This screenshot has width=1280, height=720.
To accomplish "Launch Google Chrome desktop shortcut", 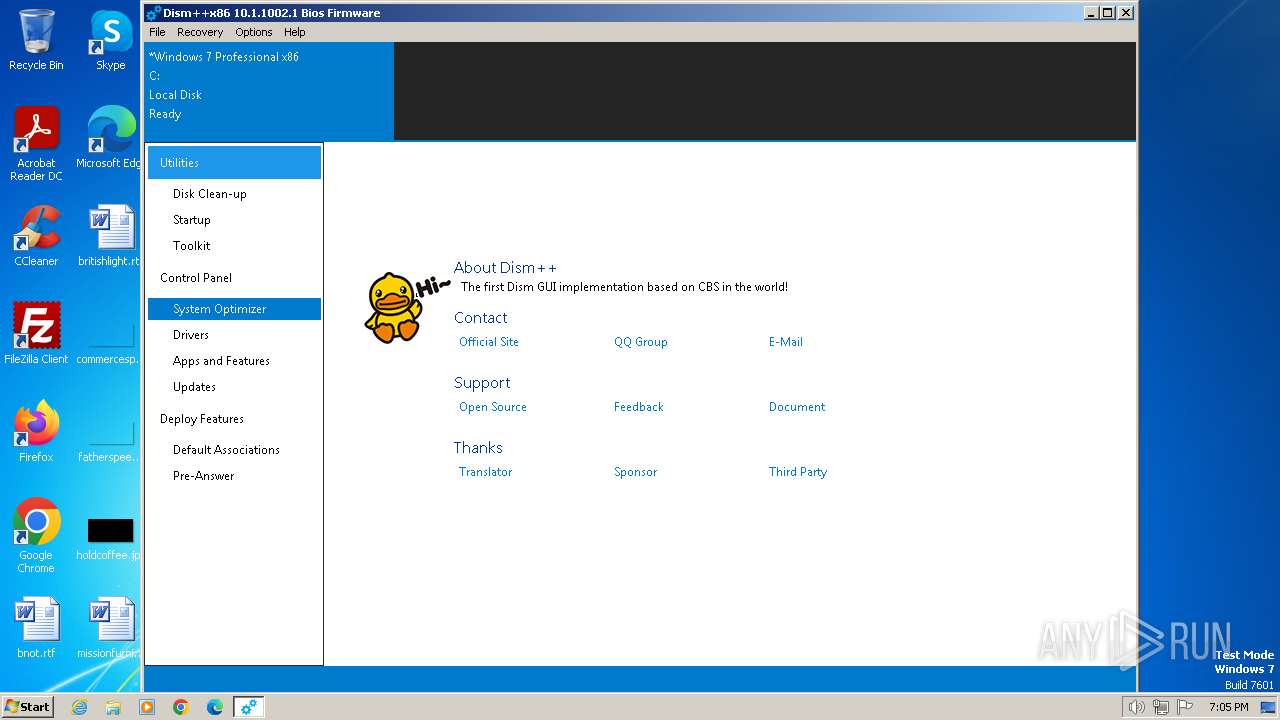I will pos(36,536).
